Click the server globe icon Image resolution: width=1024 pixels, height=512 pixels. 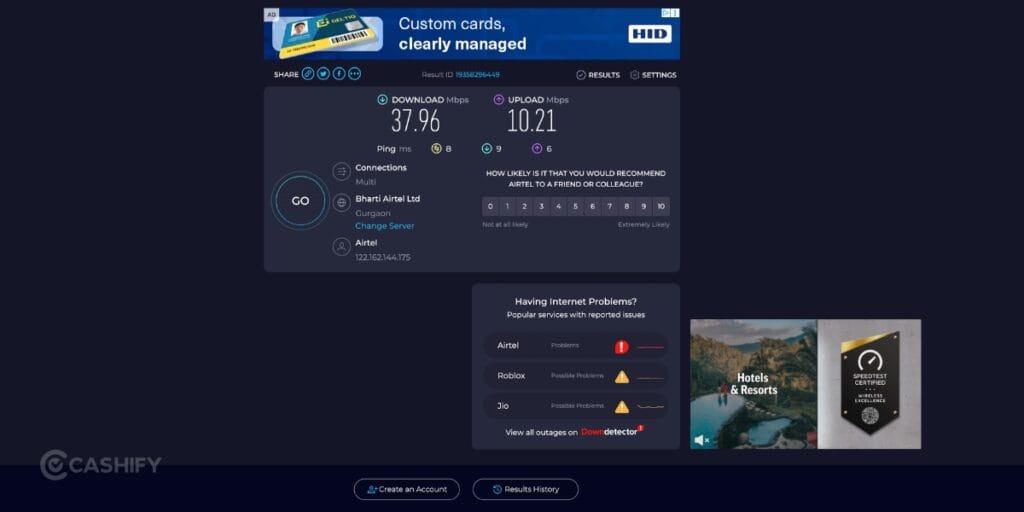(342, 202)
